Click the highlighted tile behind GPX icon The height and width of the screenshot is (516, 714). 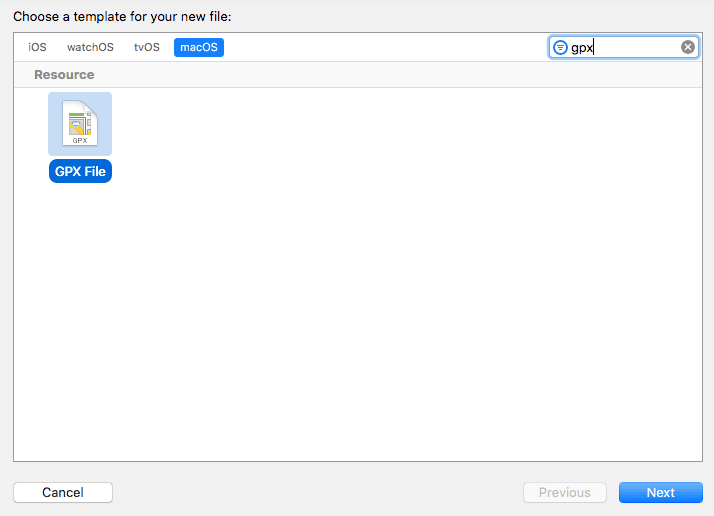(102, 102)
